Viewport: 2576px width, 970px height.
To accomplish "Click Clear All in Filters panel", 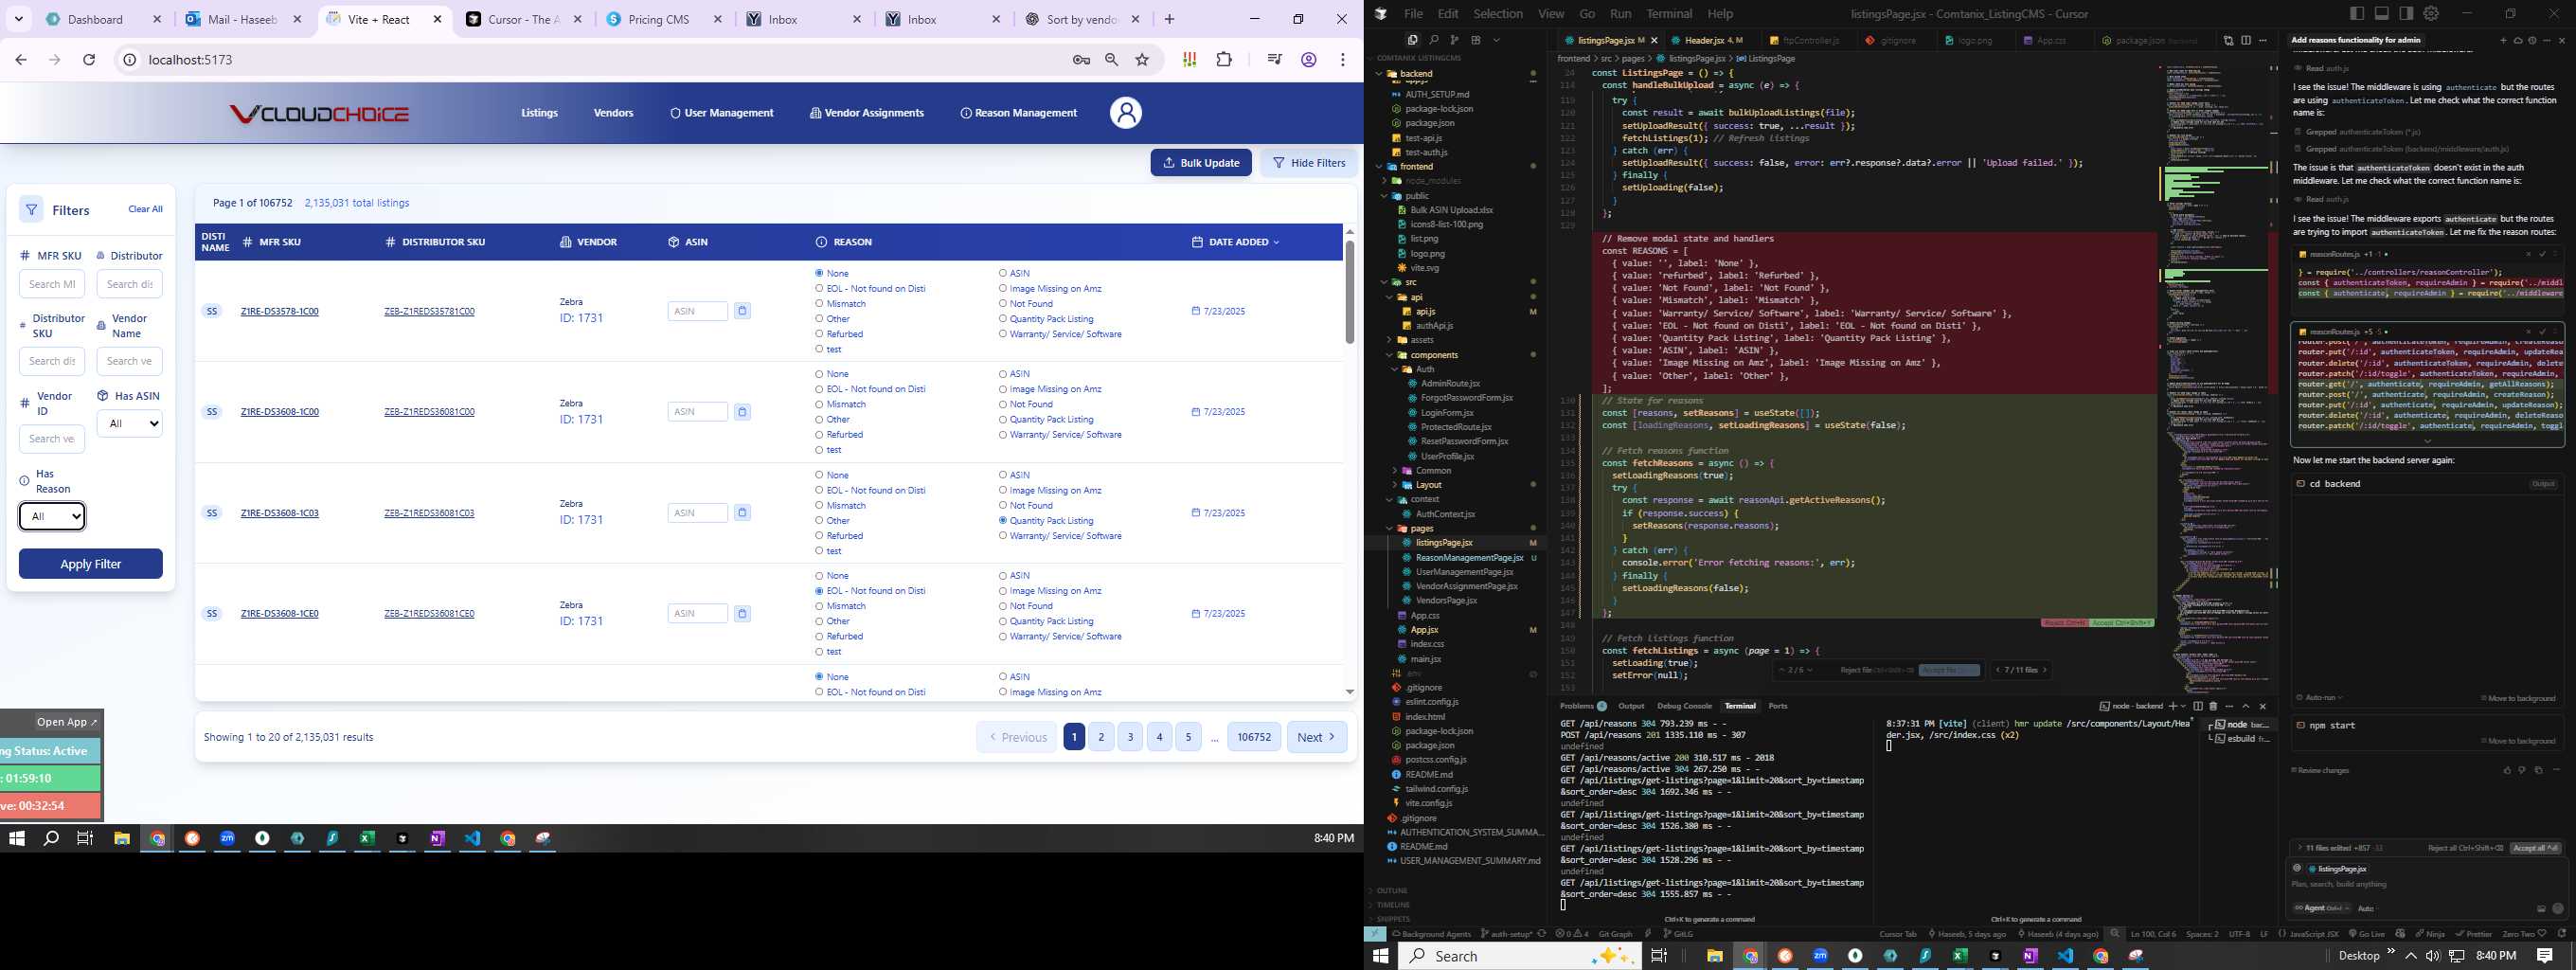I will click(x=145, y=209).
